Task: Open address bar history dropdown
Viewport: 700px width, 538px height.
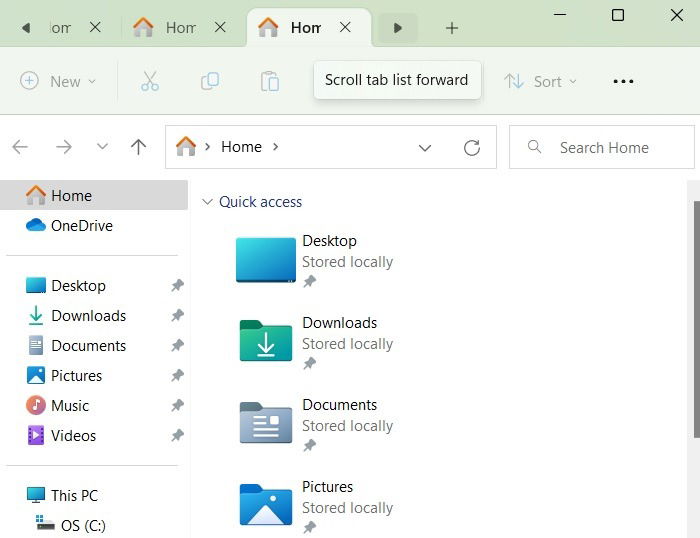Action: 425,147
